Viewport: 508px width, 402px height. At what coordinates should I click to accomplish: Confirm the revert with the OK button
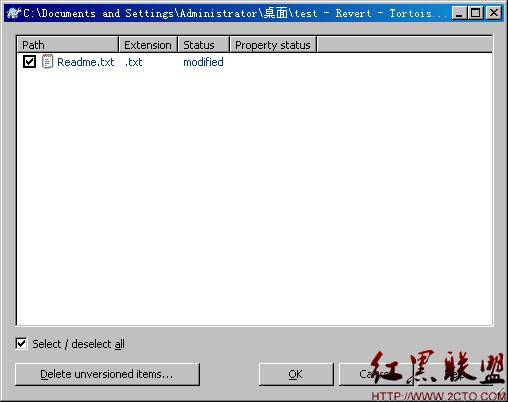click(x=296, y=374)
